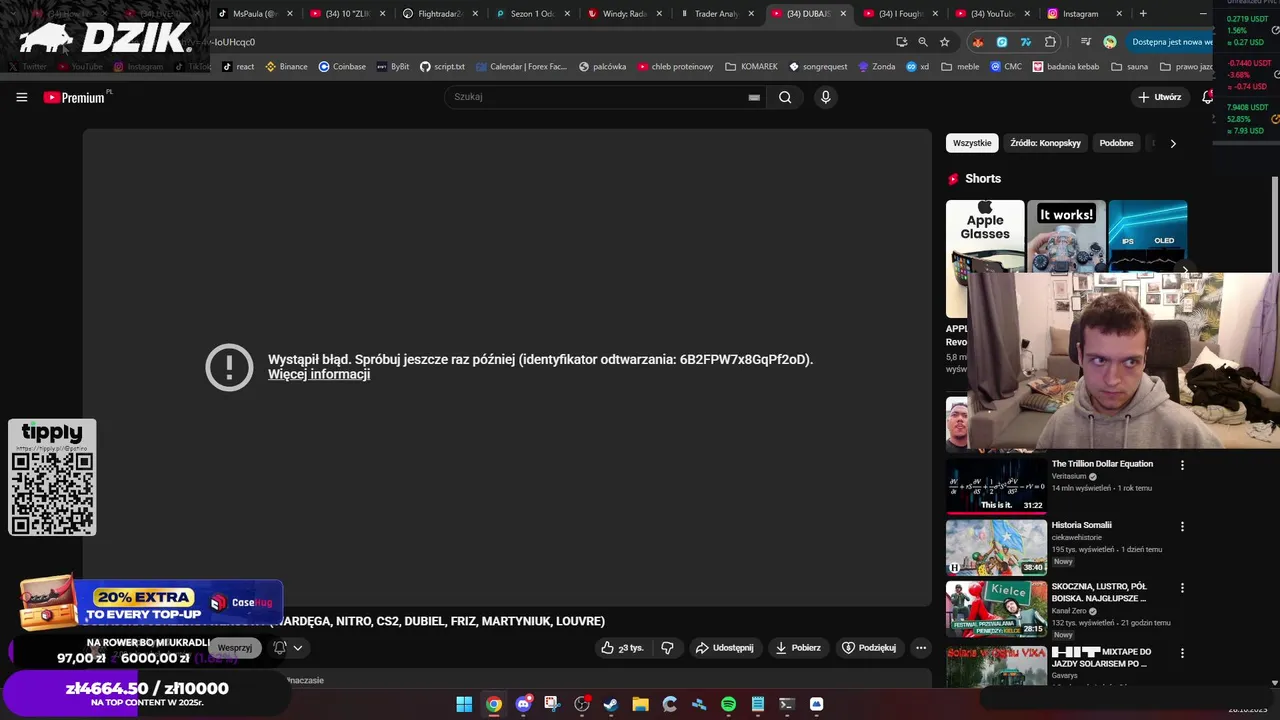
Task: Click the Wesprzyj join button
Action: (x=235, y=648)
